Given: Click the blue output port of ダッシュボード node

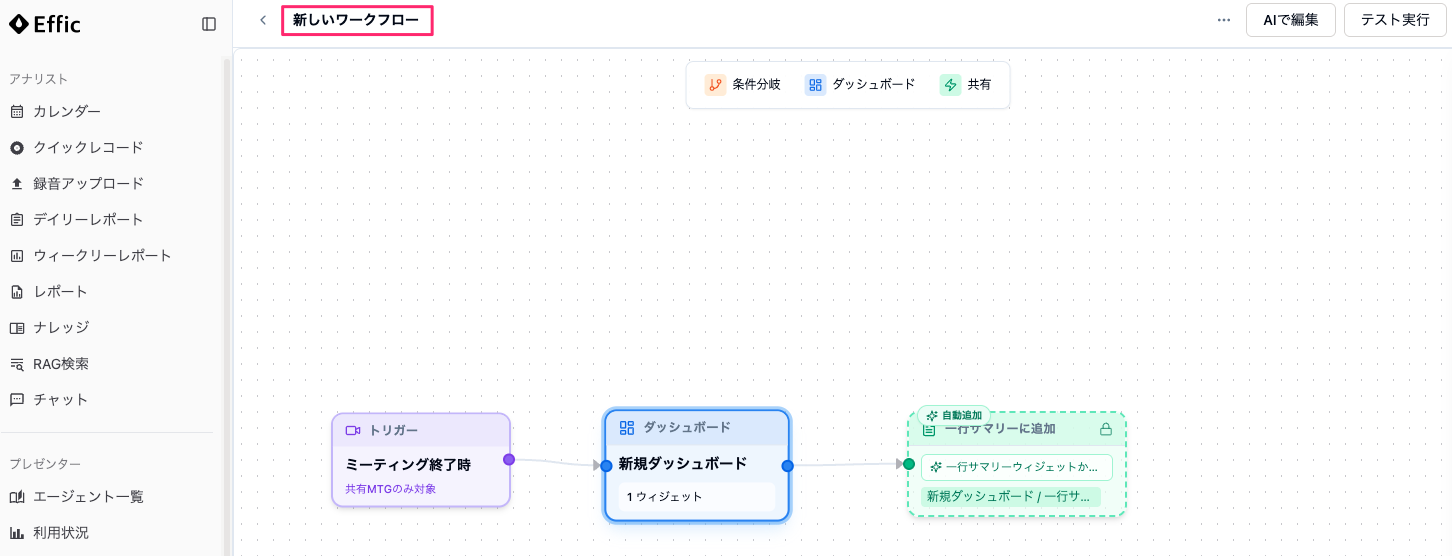Looking at the screenshot, I should 788,466.
